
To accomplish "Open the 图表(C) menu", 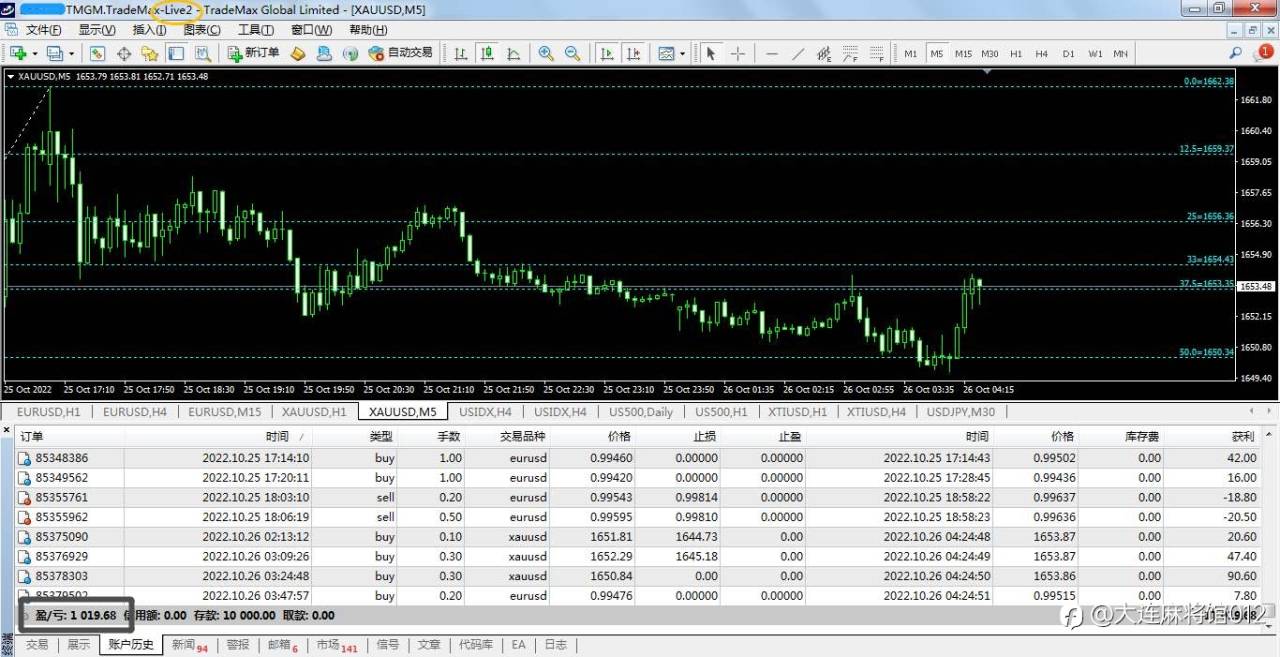I will (x=201, y=30).
